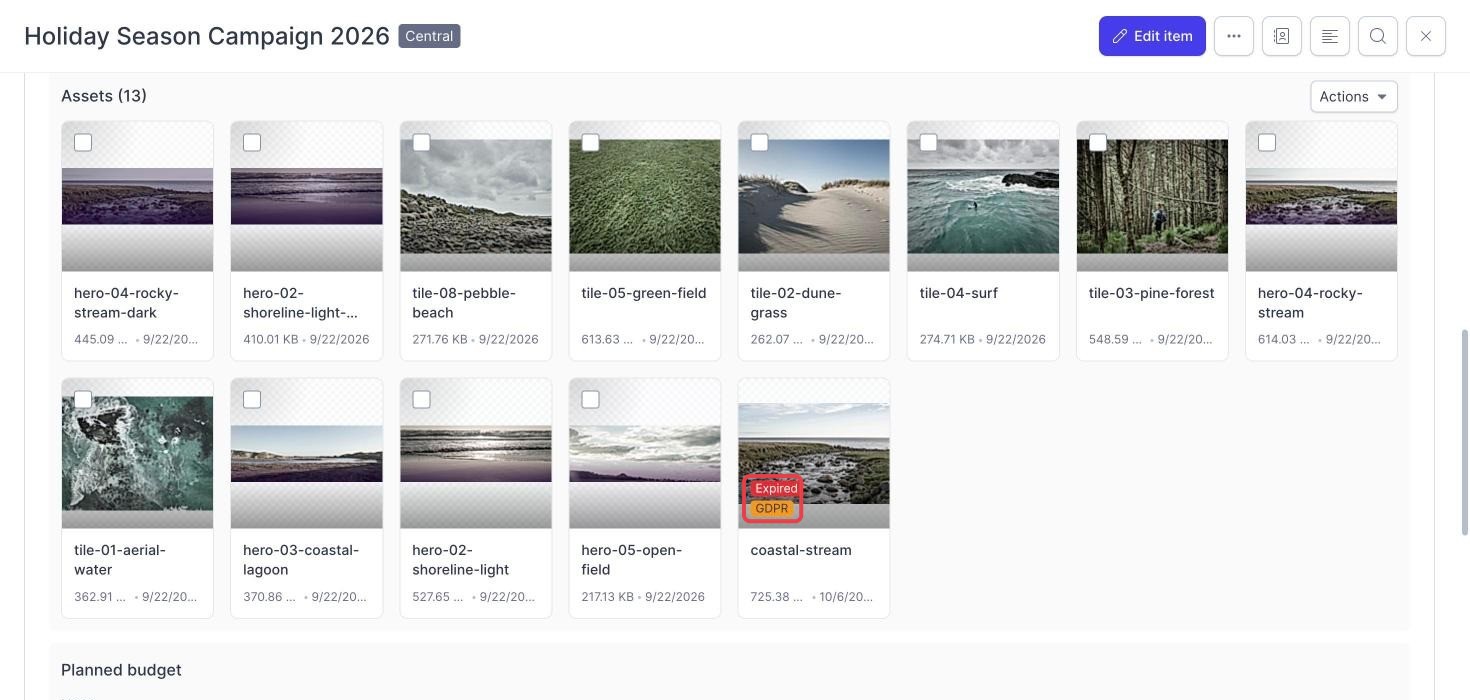Open the tile-04-surf thumbnail
This screenshot has height=700, width=1470.
983,196
